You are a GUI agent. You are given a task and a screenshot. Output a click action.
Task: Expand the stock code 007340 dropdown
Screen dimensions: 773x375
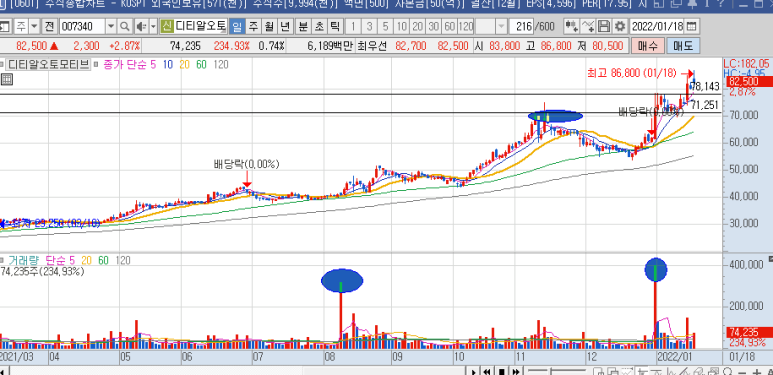point(111,26)
